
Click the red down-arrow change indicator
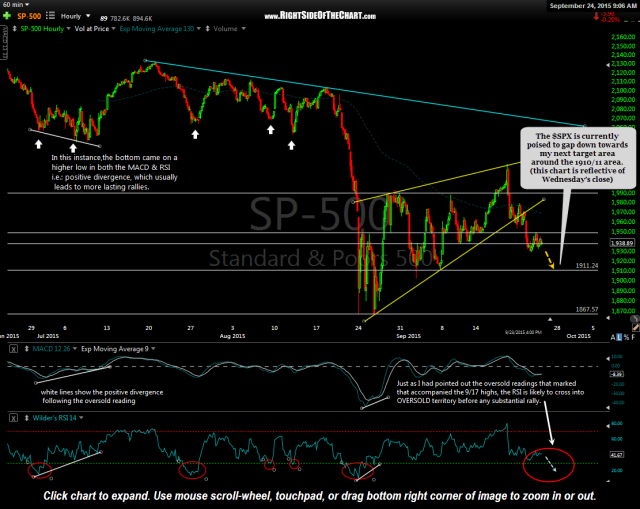click(596, 16)
